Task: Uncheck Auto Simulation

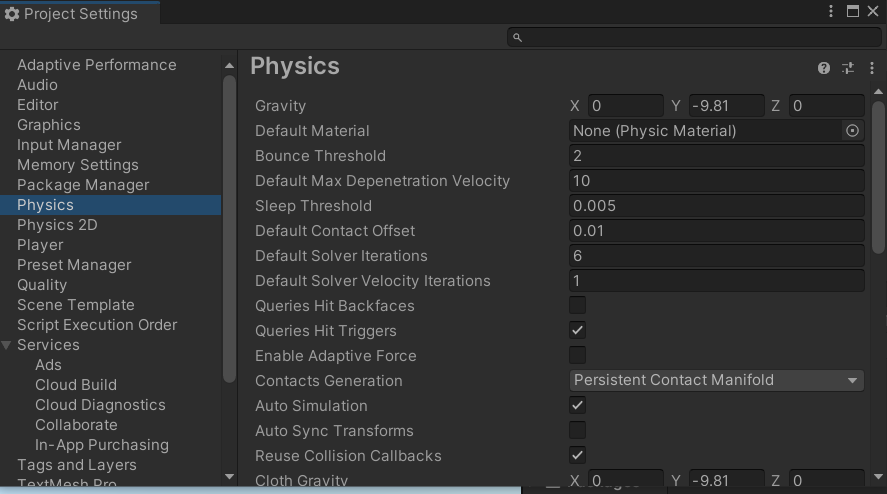Action: pyautogui.click(x=578, y=406)
